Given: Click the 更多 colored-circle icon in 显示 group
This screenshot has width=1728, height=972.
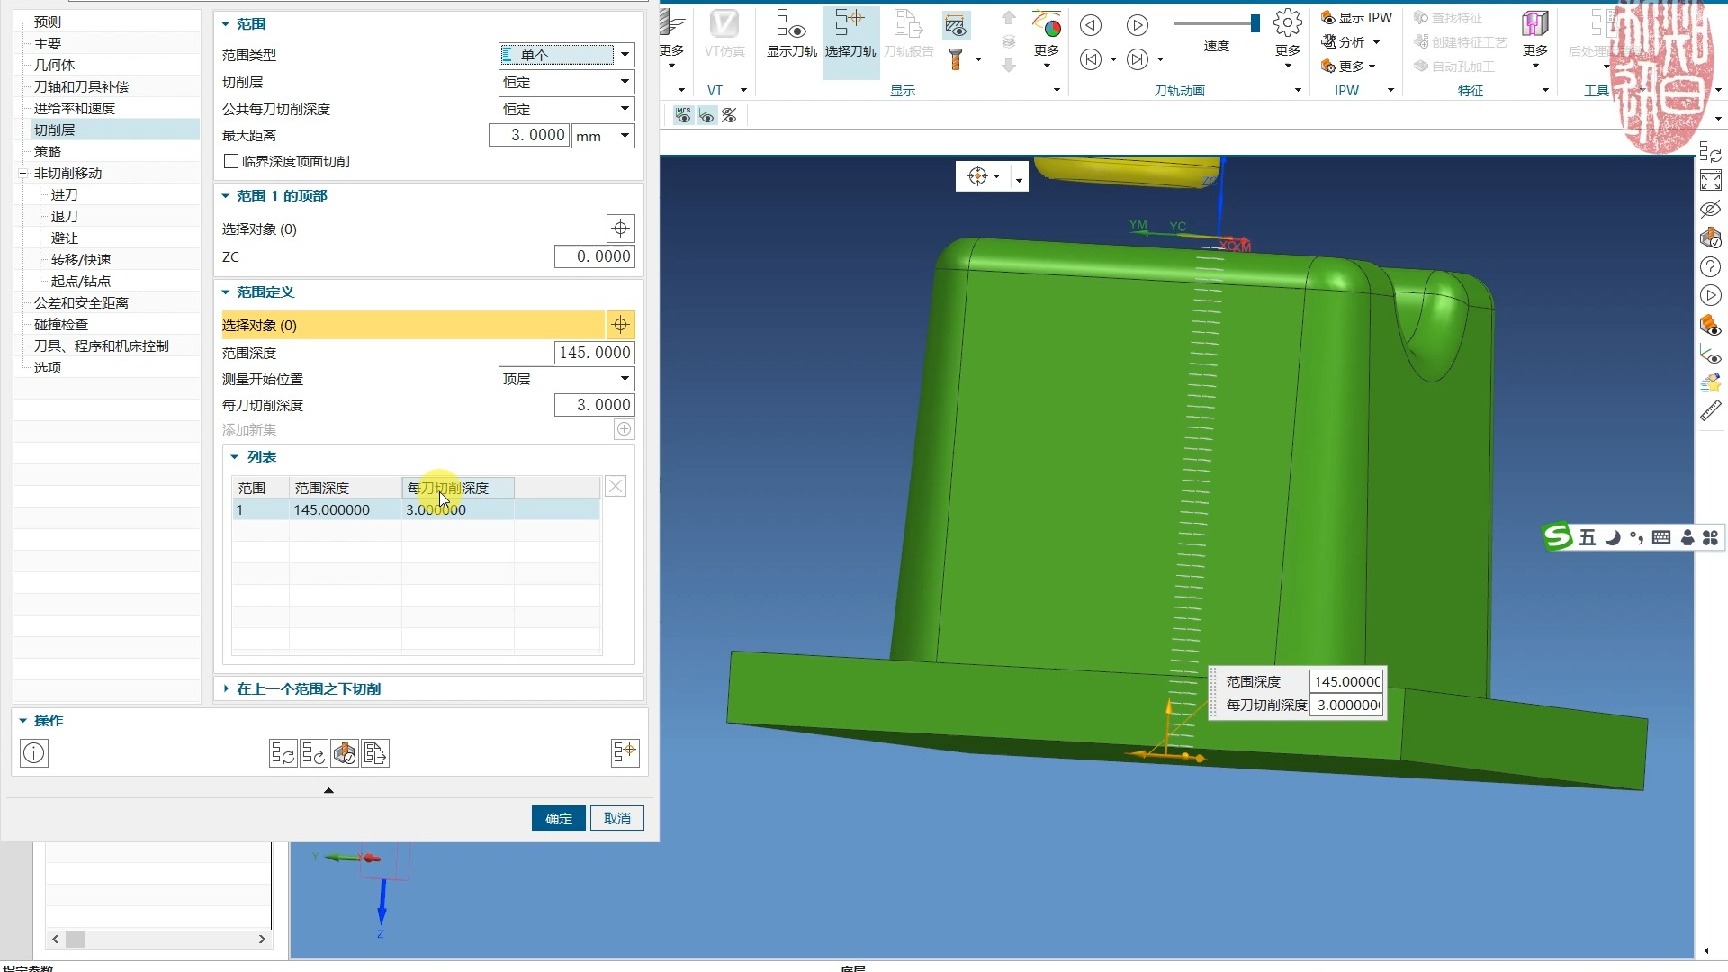Looking at the screenshot, I should coord(1047,24).
